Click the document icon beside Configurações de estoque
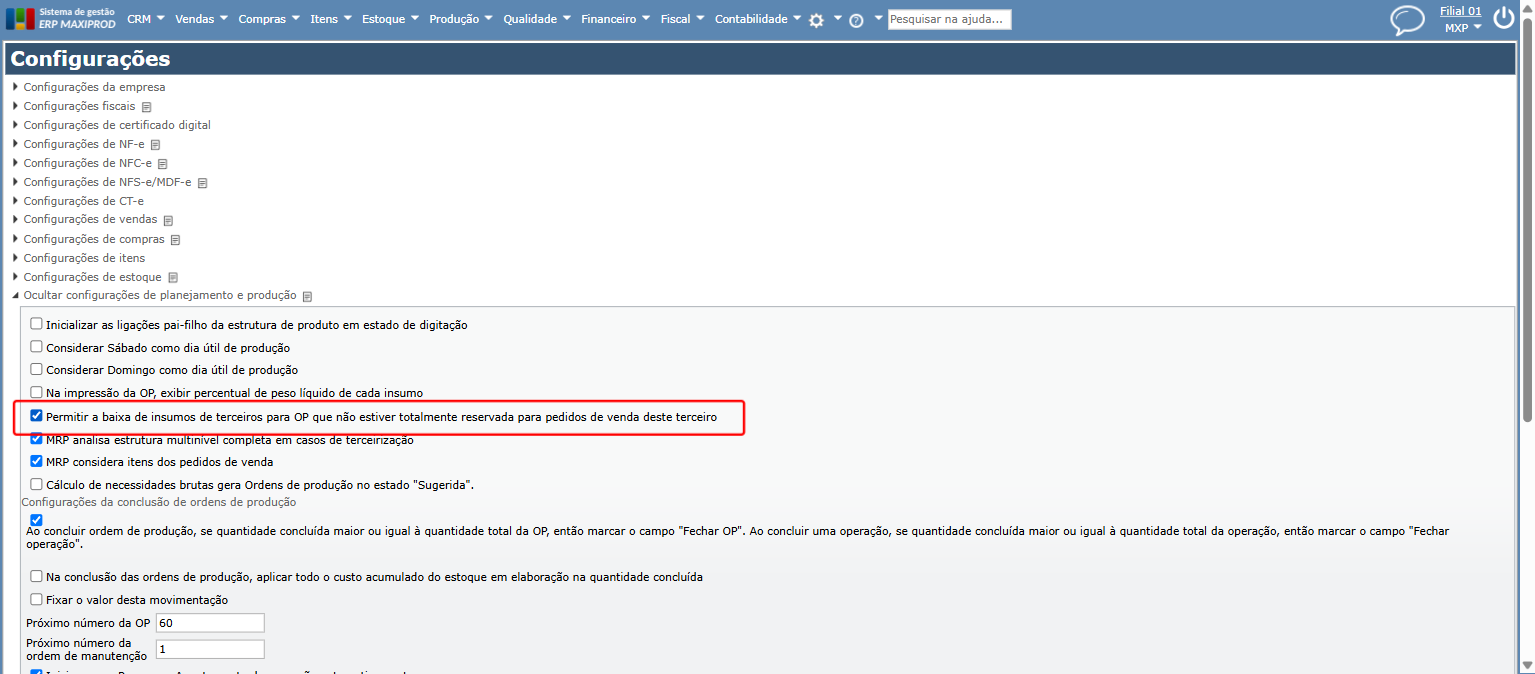 click(172, 278)
